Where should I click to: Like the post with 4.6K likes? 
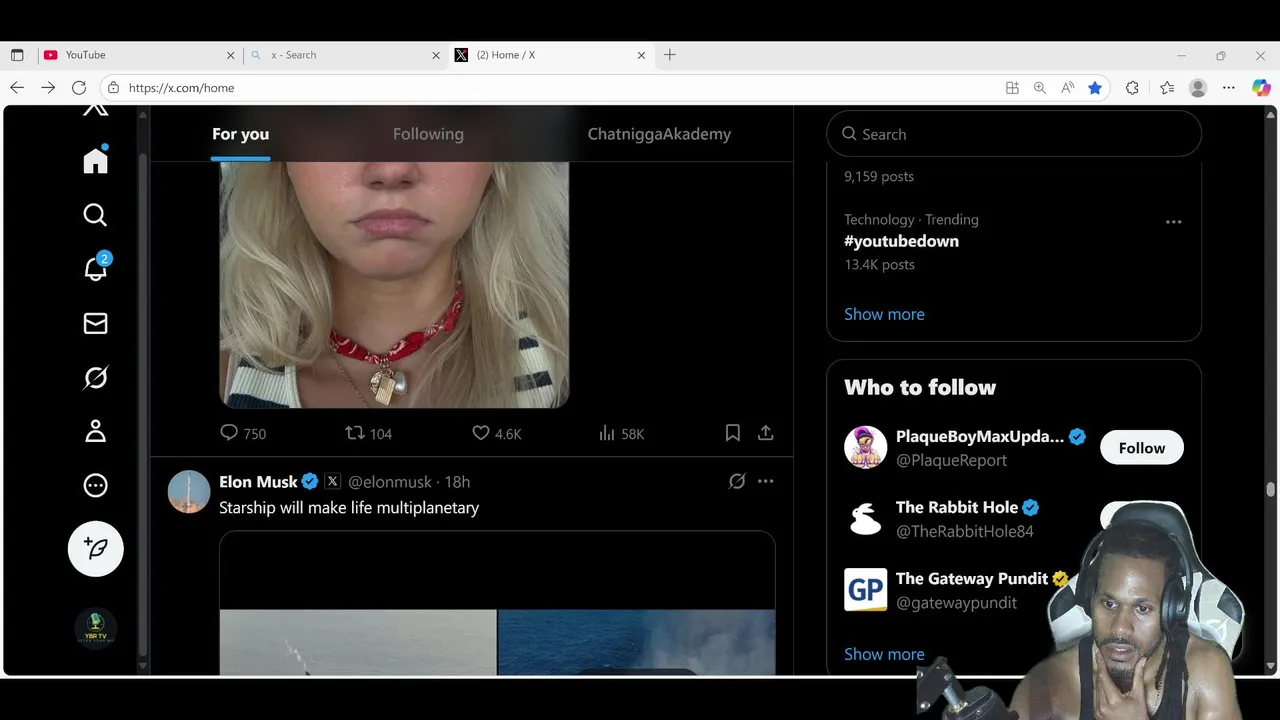click(x=496, y=433)
